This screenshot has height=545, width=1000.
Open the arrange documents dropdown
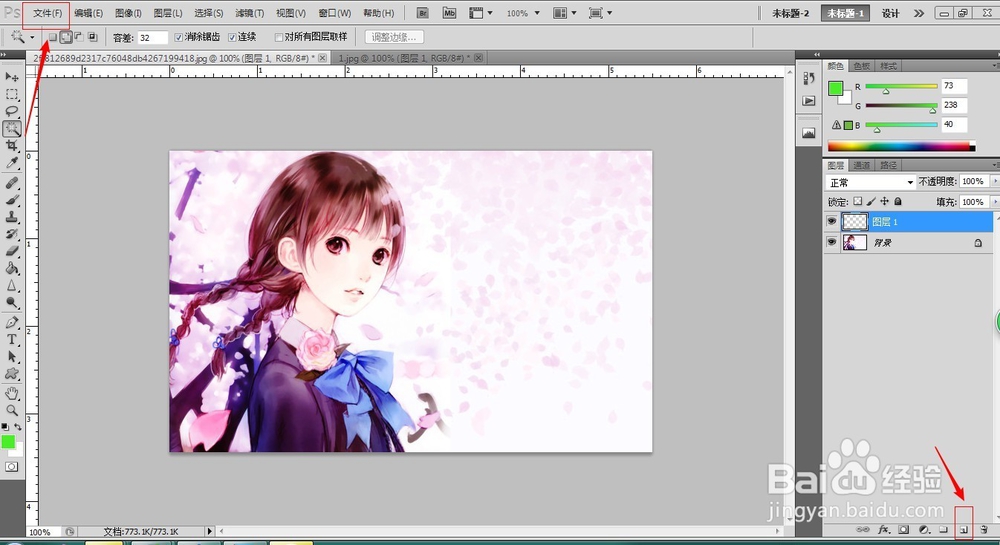[565, 13]
